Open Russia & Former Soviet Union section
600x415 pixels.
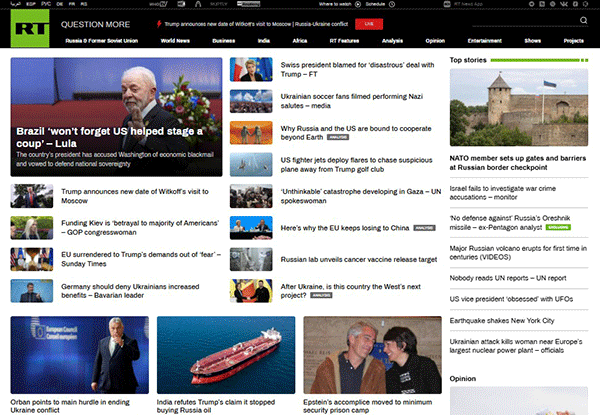tap(101, 41)
